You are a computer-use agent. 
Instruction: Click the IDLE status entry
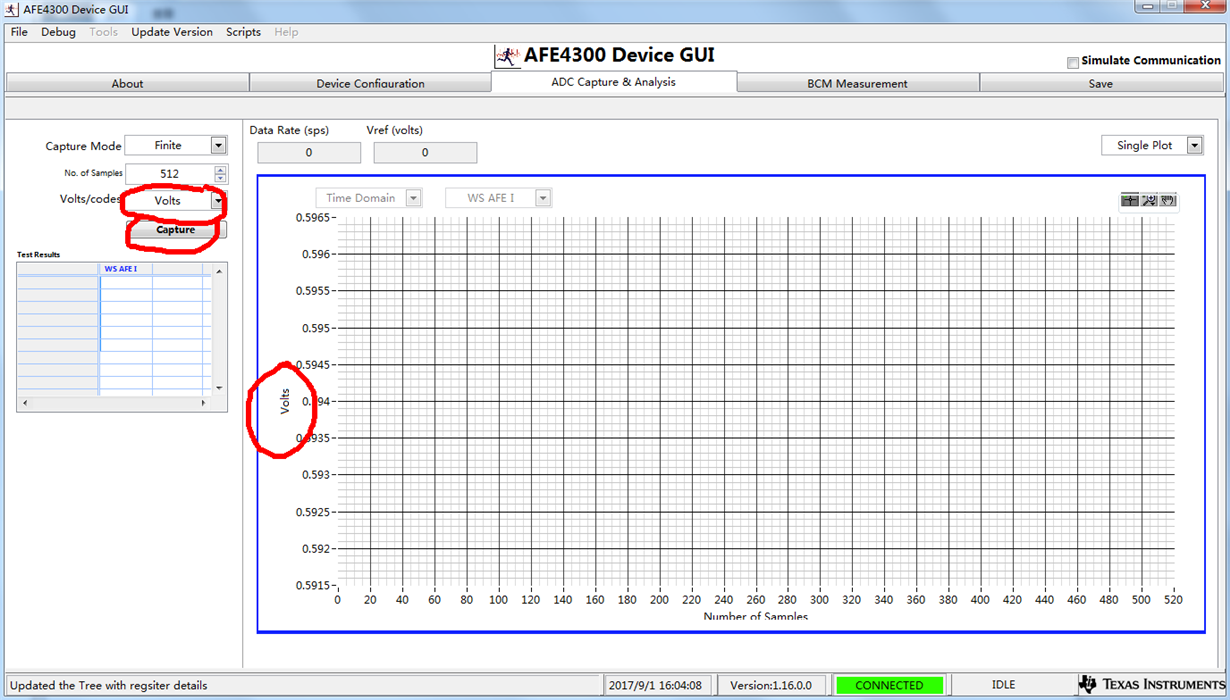[1003, 685]
